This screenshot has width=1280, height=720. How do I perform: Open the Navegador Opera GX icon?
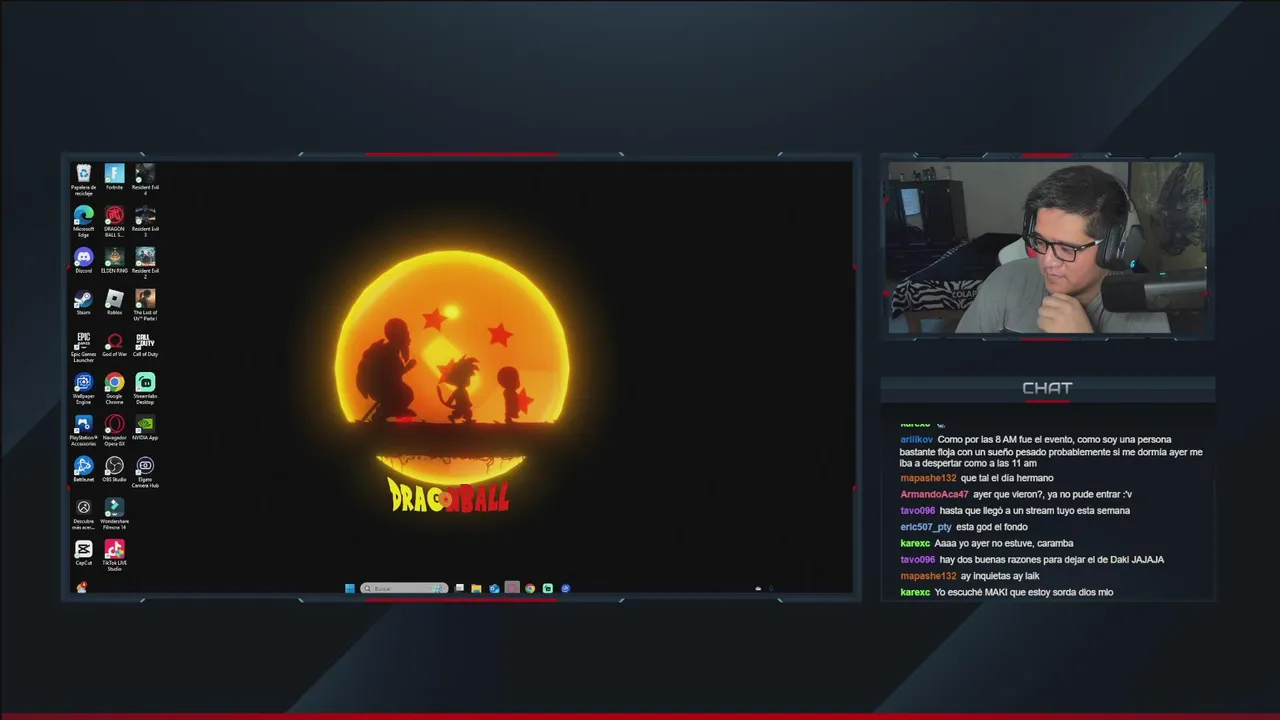point(114,430)
